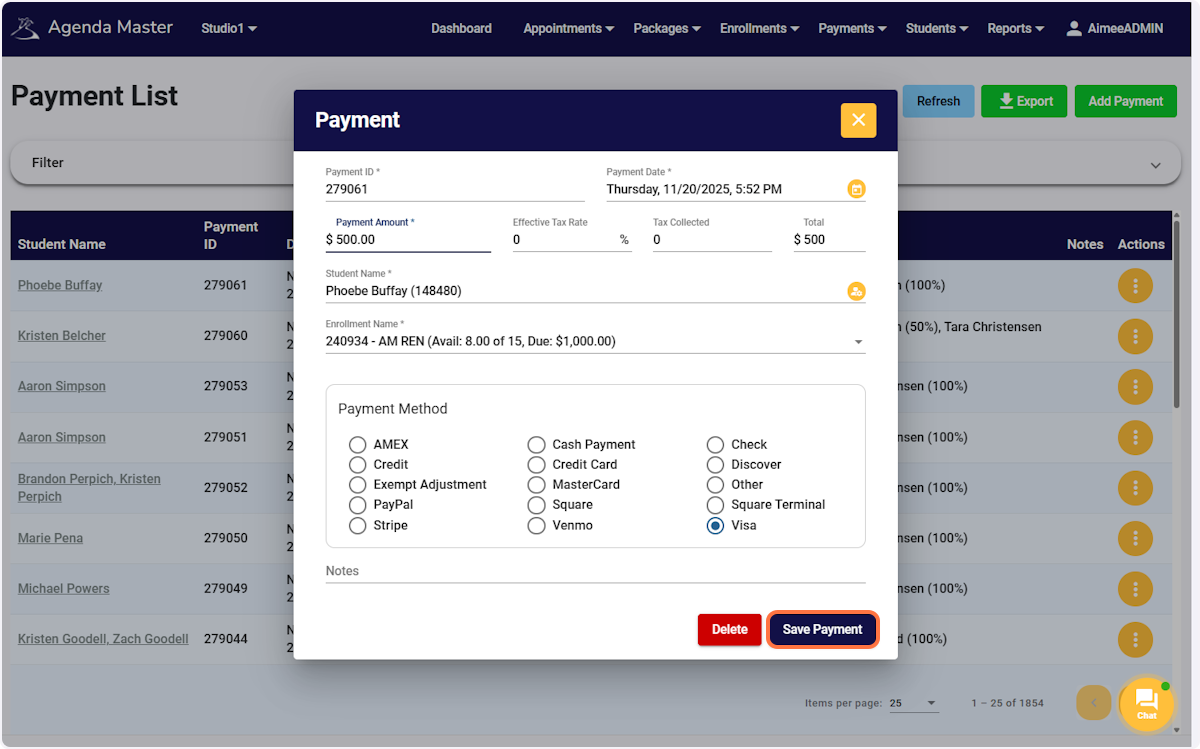Click the user profile icon beside AimeeADMIN

point(1073,28)
